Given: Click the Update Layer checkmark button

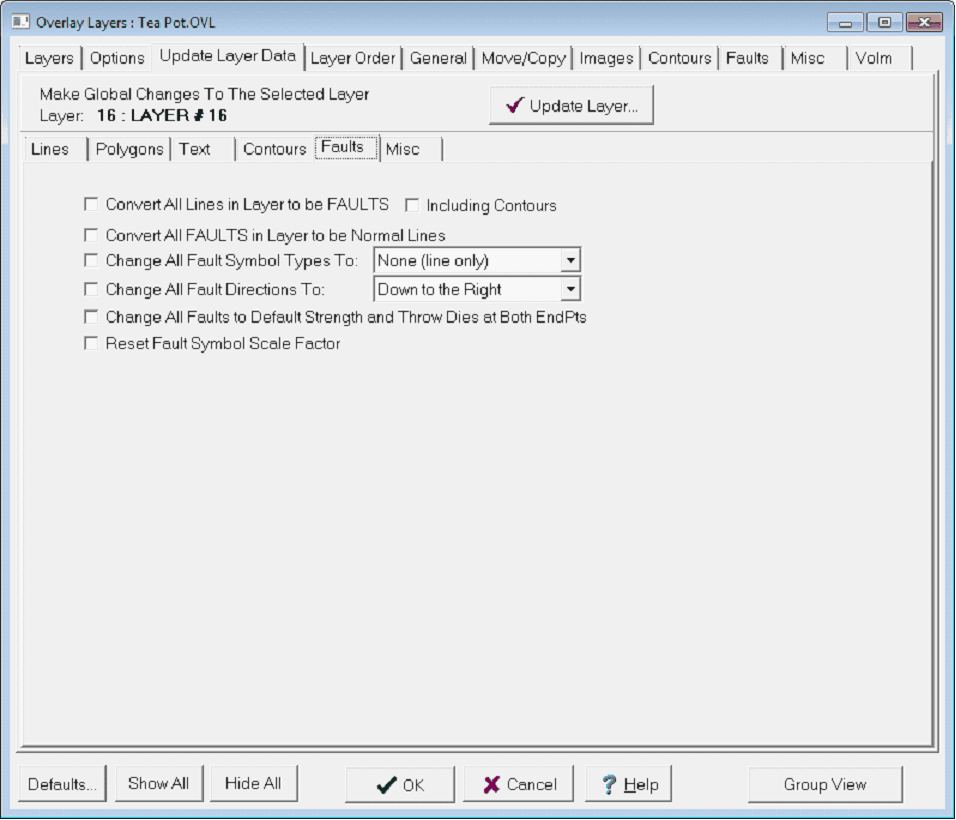Looking at the screenshot, I should [x=571, y=106].
